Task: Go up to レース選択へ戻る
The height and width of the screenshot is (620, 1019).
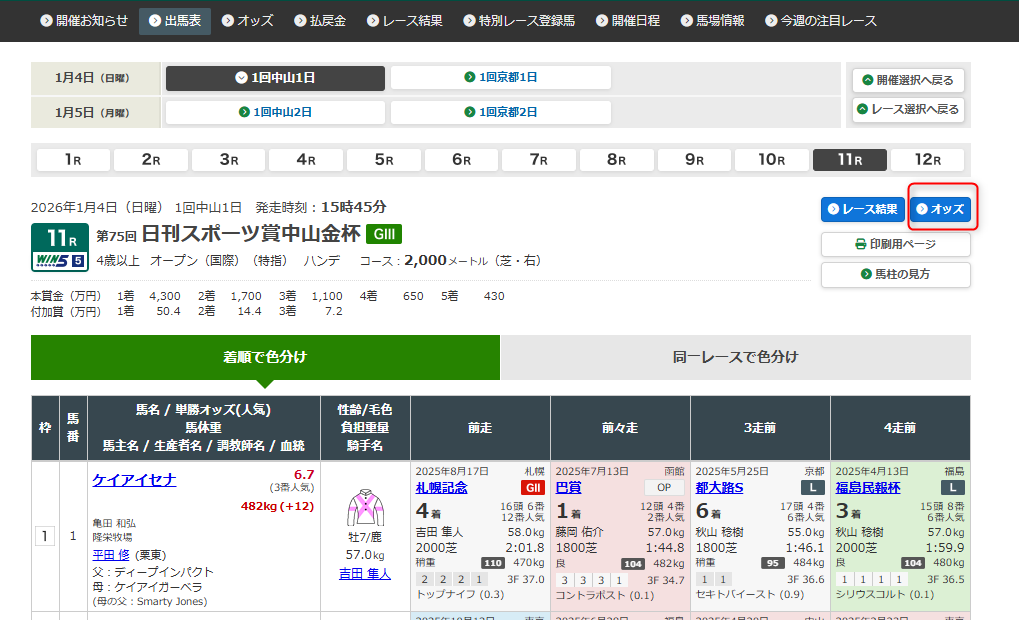Action: click(907, 109)
